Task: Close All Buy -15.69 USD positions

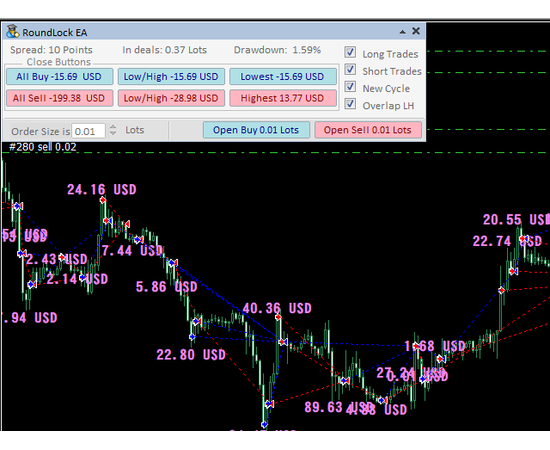Action: (x=59, y=76)
